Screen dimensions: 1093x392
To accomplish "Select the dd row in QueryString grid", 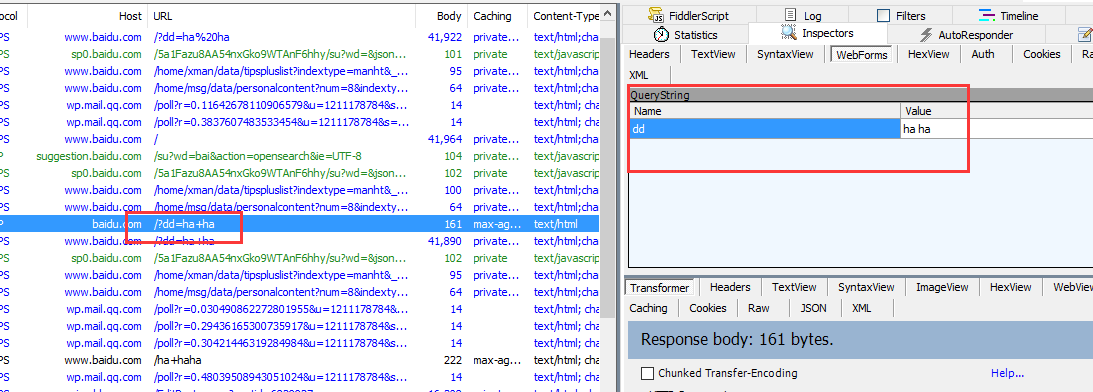I will 798,128.
